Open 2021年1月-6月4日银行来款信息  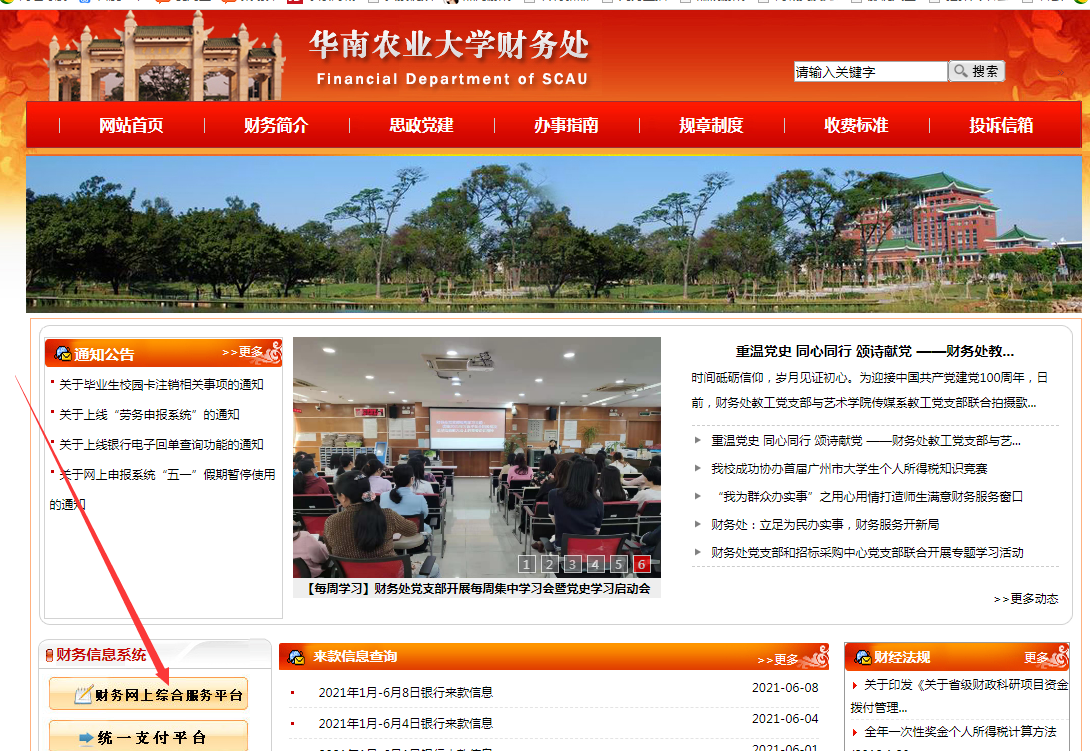(x=405, y=723)
